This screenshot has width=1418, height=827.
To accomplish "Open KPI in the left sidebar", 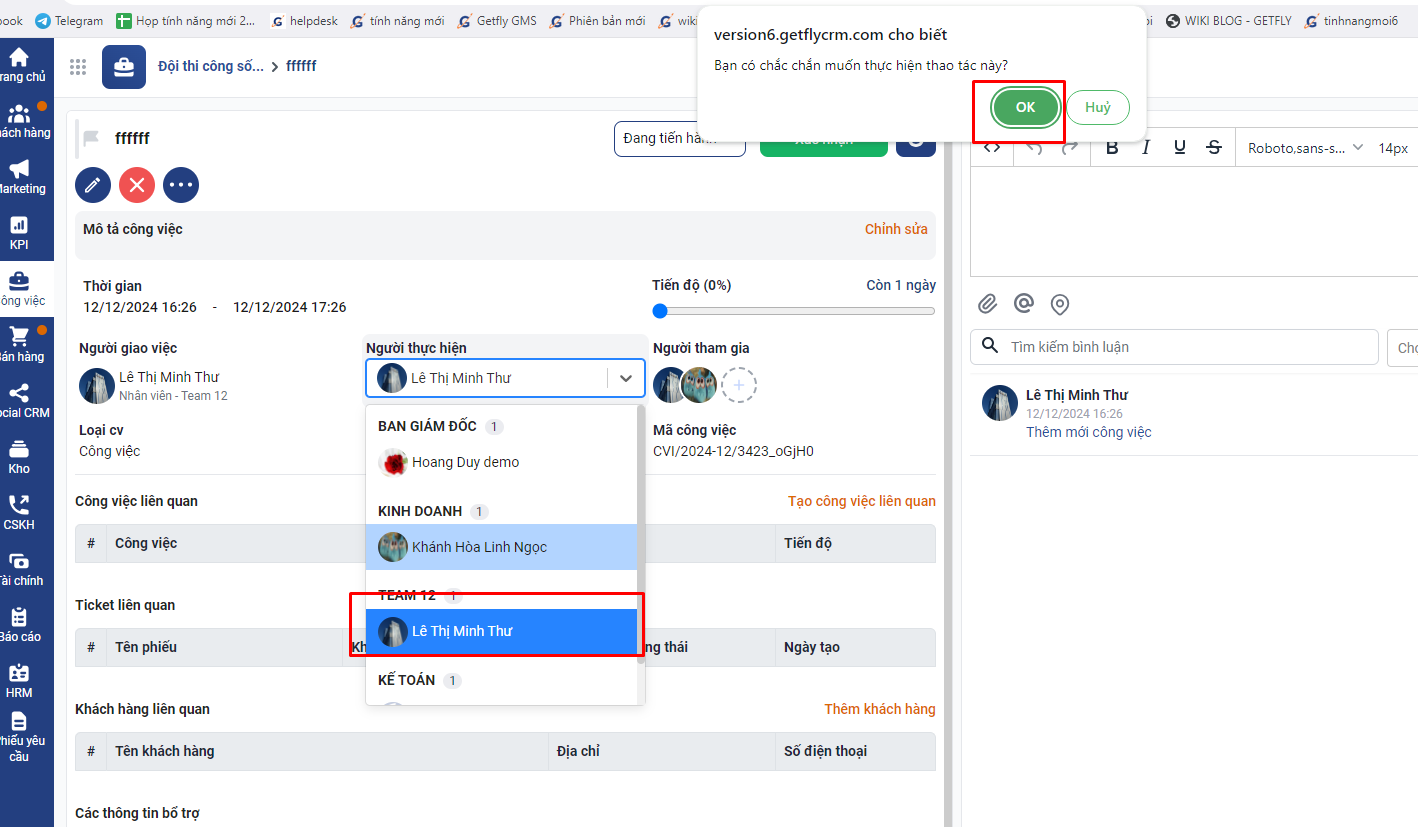I will (x=19, y=233).
